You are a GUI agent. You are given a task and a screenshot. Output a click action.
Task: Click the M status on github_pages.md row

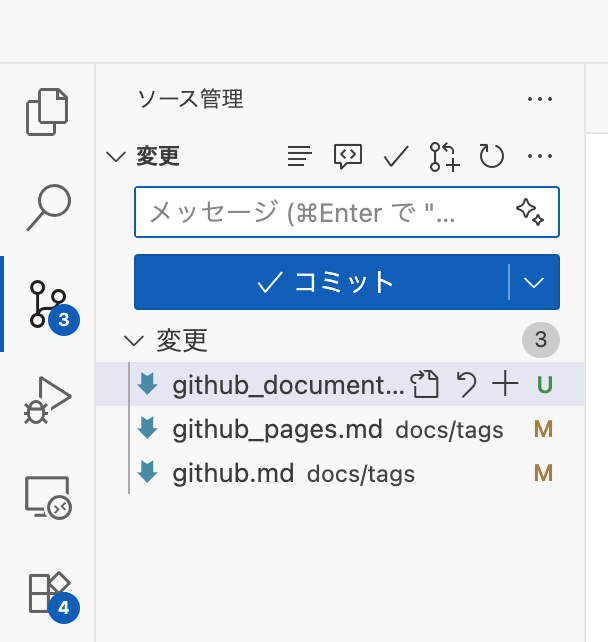pyautogui.click(x=543, y=429)
